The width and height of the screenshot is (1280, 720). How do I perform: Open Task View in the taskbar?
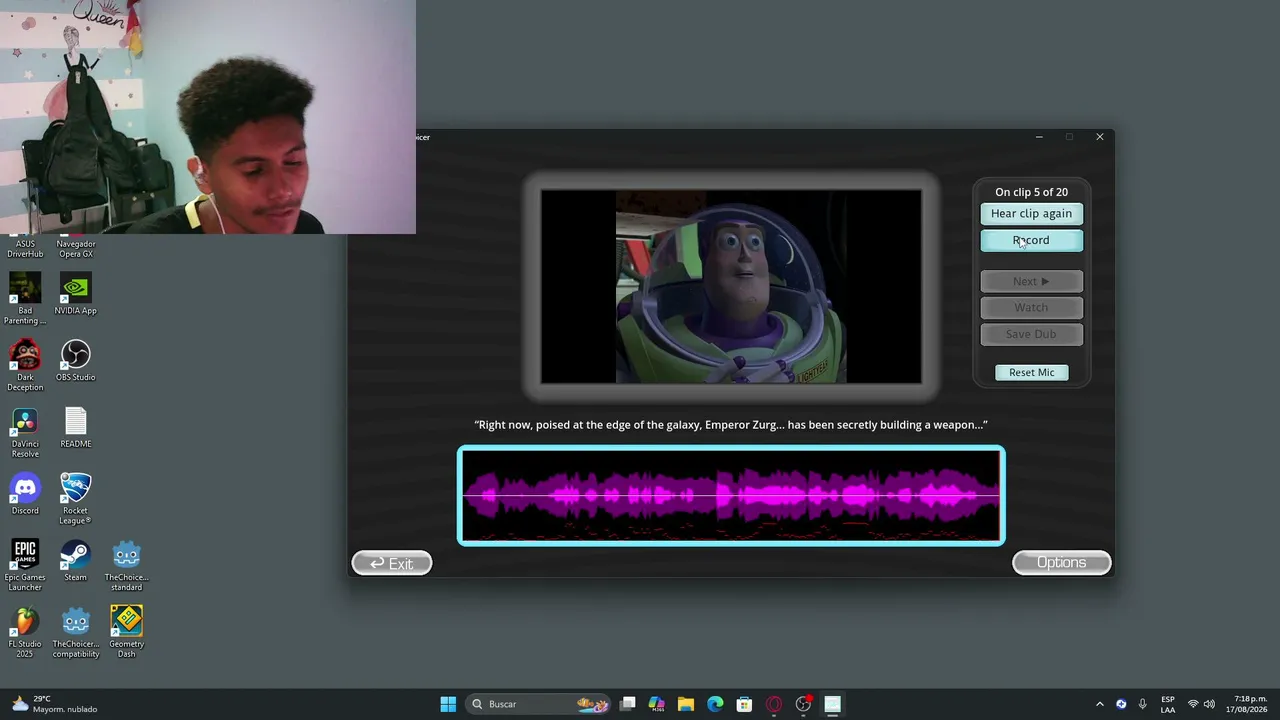pos(628,704)
